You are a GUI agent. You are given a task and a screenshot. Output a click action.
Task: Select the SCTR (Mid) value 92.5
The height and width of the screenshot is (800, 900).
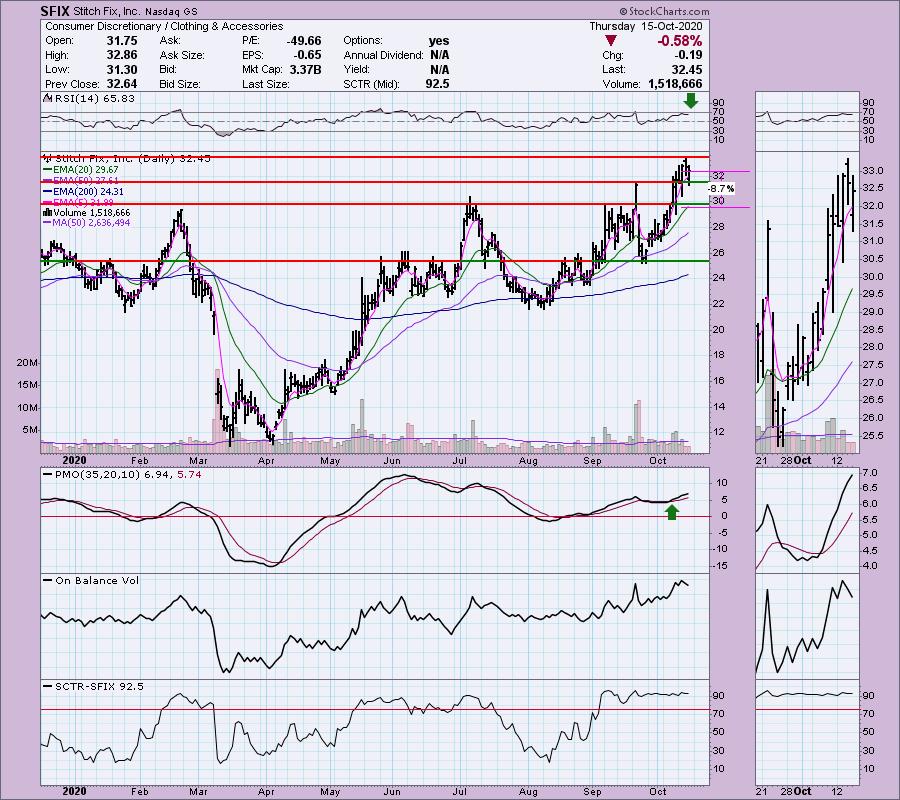[x=438, y=84]
